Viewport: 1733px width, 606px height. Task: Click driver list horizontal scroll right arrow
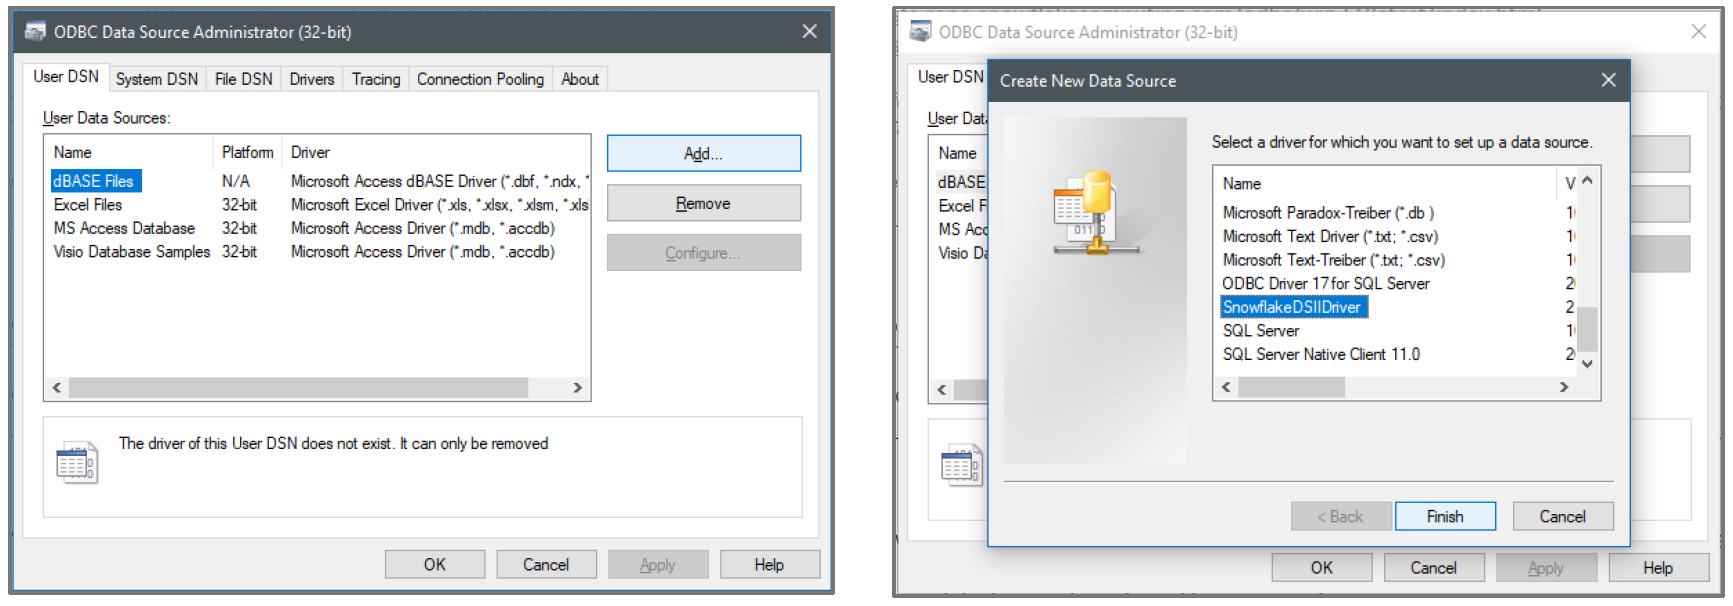[1564, 387]
